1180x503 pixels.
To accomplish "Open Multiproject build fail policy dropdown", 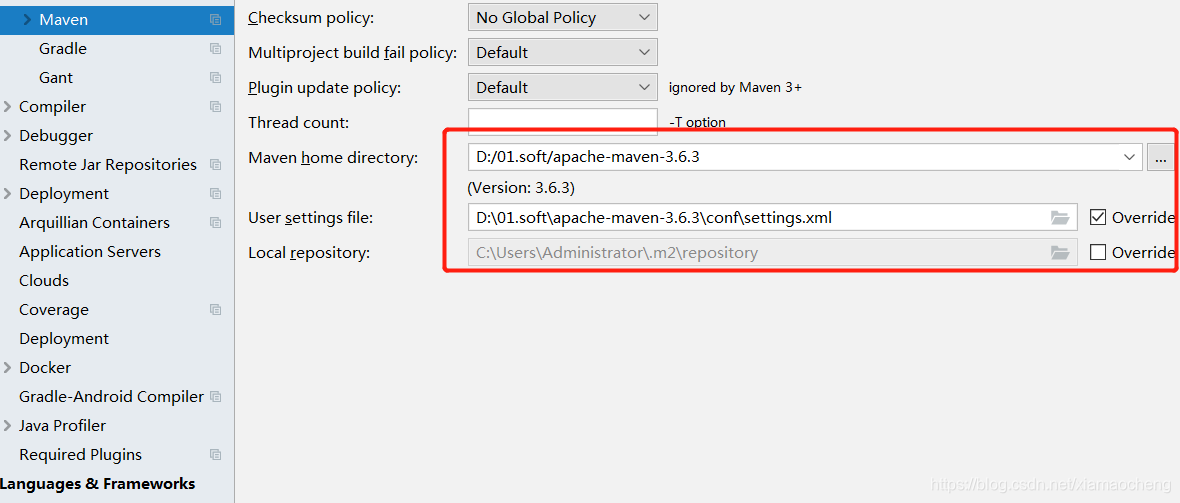I will coord(562,53).
